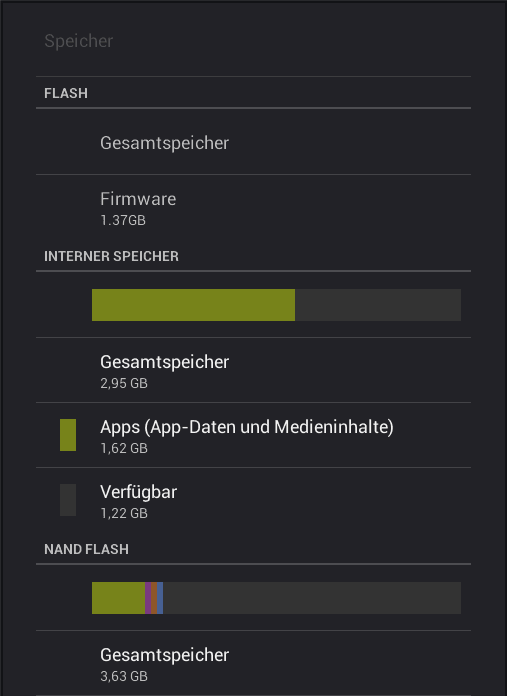Click blue segment of NAND Flash bar
Image resolution: width=507 pixels, height=696 pixels.
160,598
